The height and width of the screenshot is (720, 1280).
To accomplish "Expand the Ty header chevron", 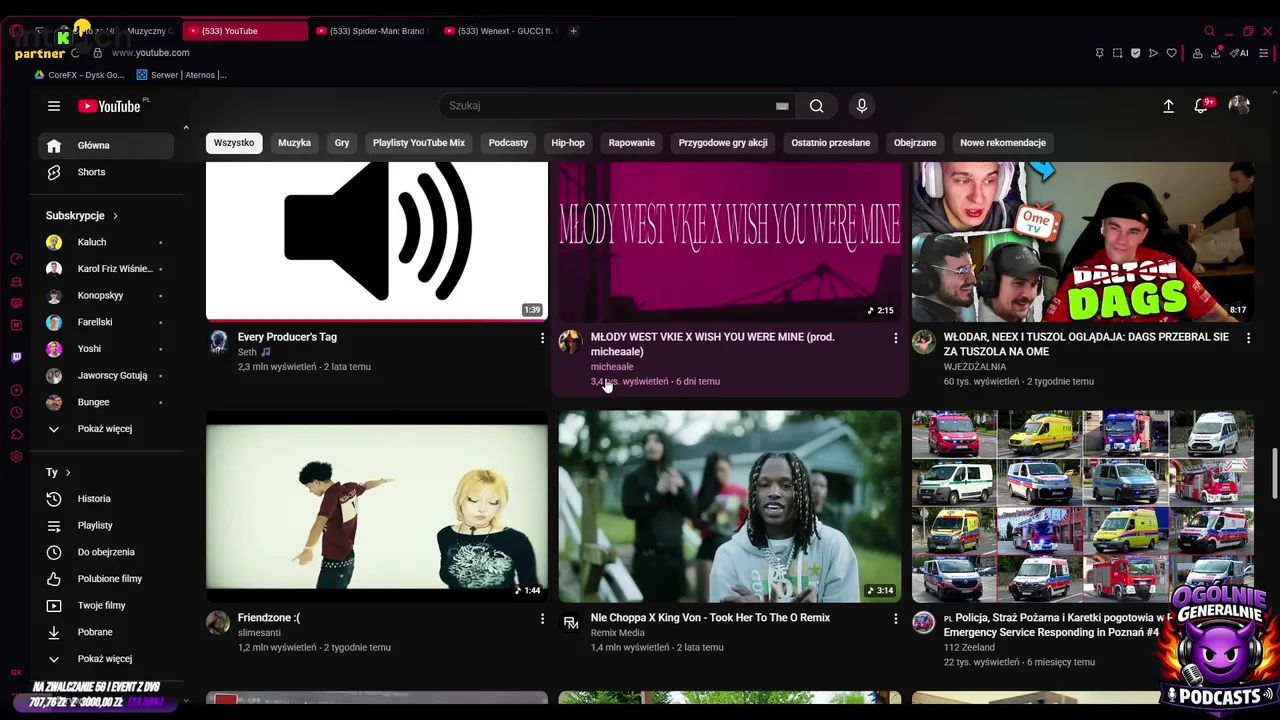I will [68, 472].
